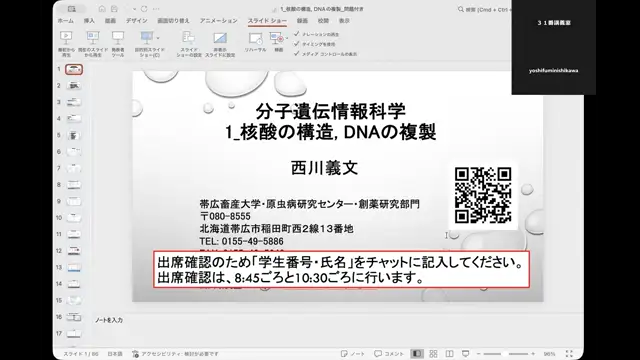Screen dimensions: 640x360
Task: Open the Home (ホーム) ribbon tab
Action: point(66,21)
